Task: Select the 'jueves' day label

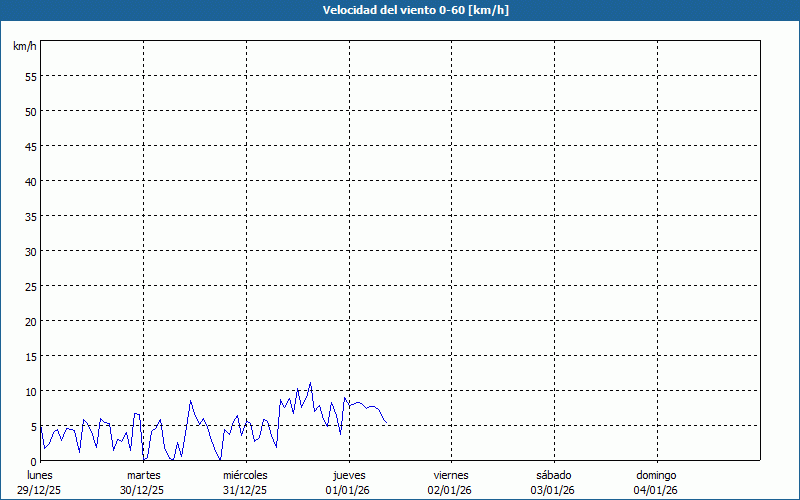Action: click(349, 475)
